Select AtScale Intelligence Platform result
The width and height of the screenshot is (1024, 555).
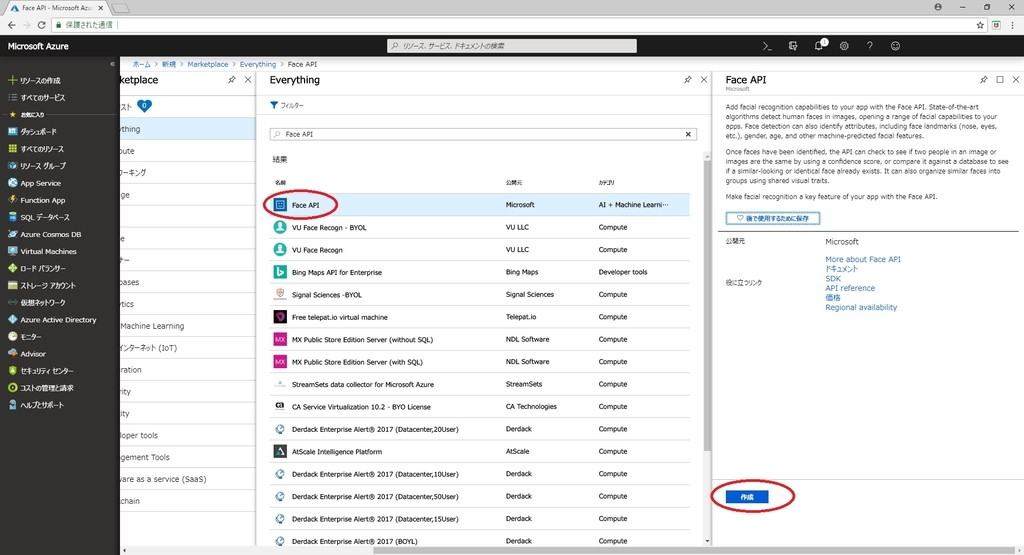[x=480, y=451]
